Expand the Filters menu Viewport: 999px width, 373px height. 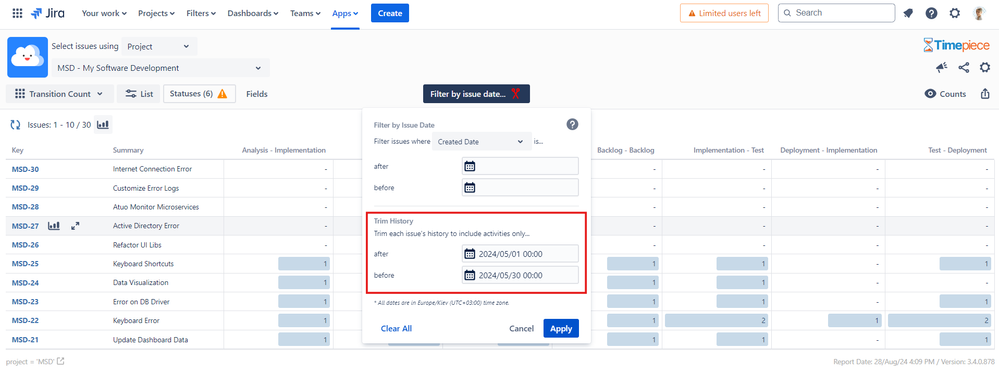201,13
